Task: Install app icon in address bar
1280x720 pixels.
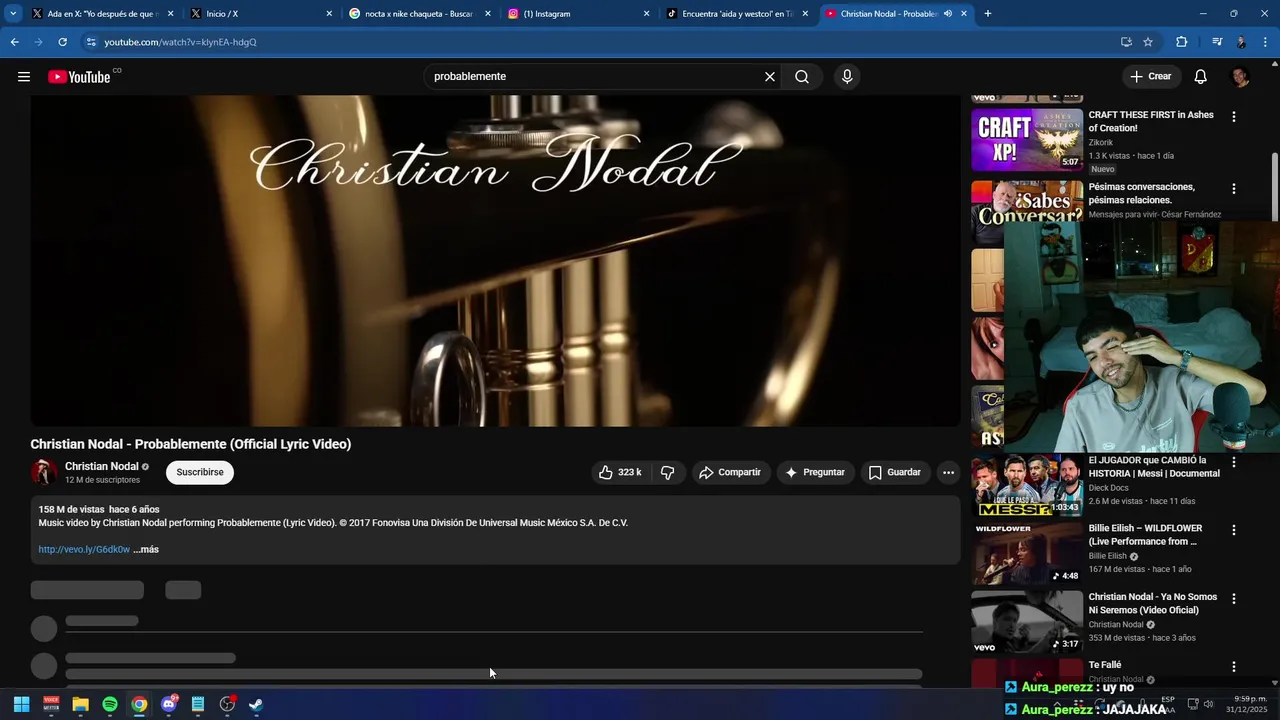Action: tap(1126, 42)
